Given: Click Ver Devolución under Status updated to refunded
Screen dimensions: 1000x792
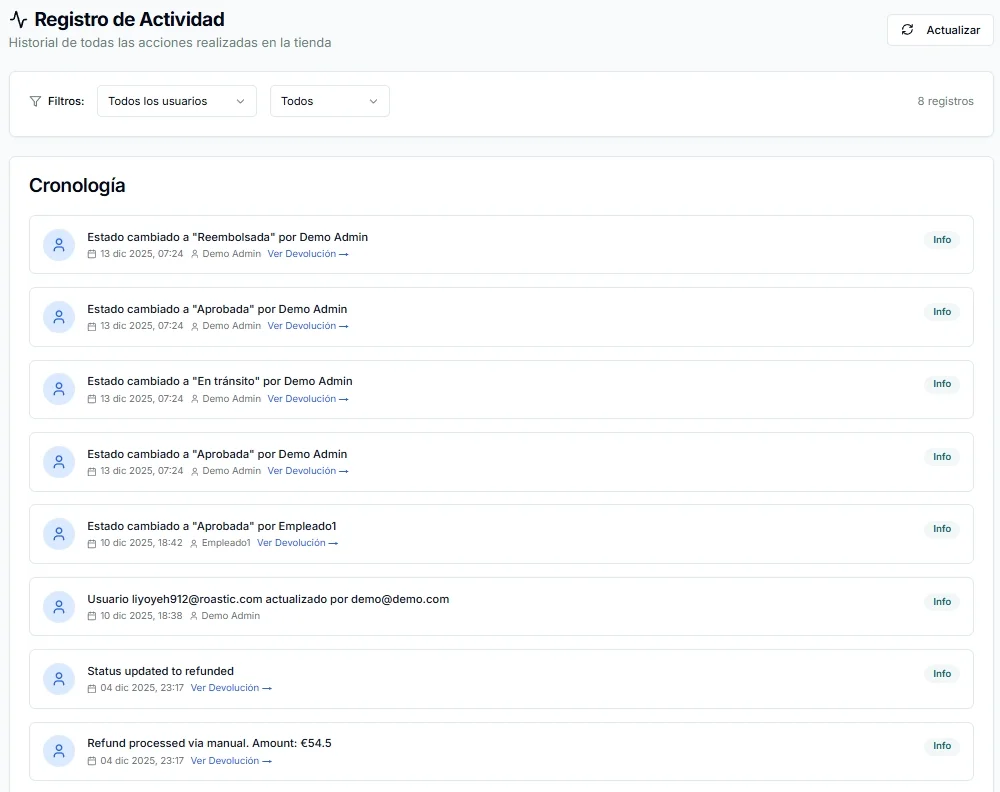Looking at the screenshot, I should [x=231, y=688].
